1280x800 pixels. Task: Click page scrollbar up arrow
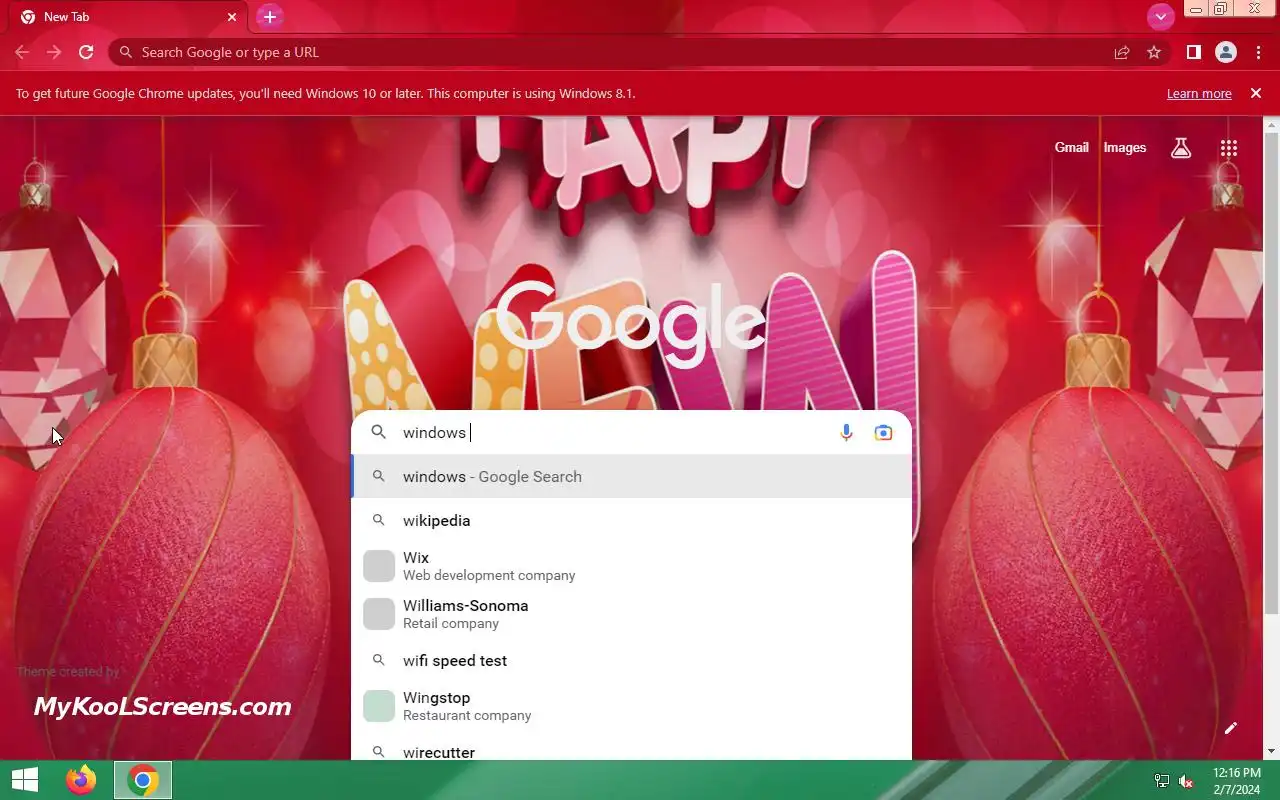(x=1271, y=125)
